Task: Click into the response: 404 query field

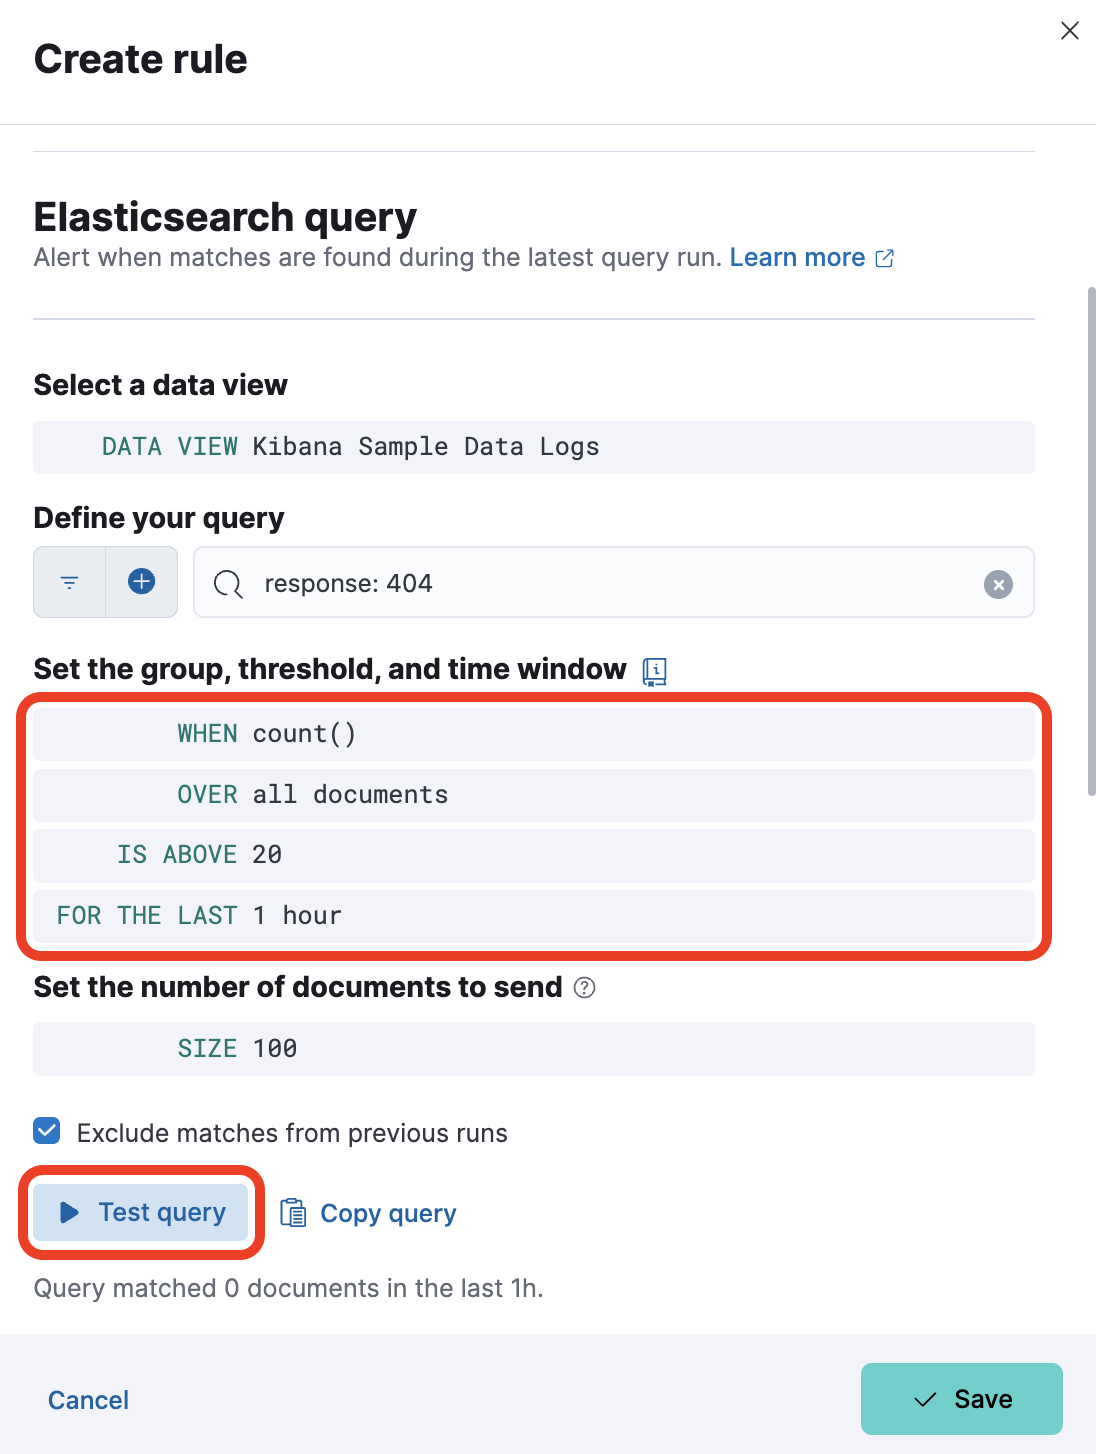Action: [614, 583]
